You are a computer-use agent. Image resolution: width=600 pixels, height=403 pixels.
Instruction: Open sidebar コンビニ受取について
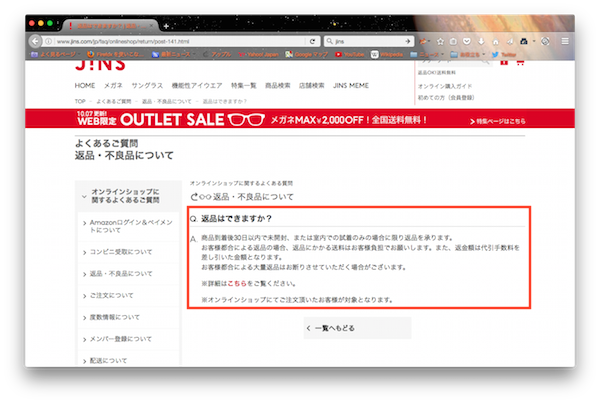[x=128, y=252]
